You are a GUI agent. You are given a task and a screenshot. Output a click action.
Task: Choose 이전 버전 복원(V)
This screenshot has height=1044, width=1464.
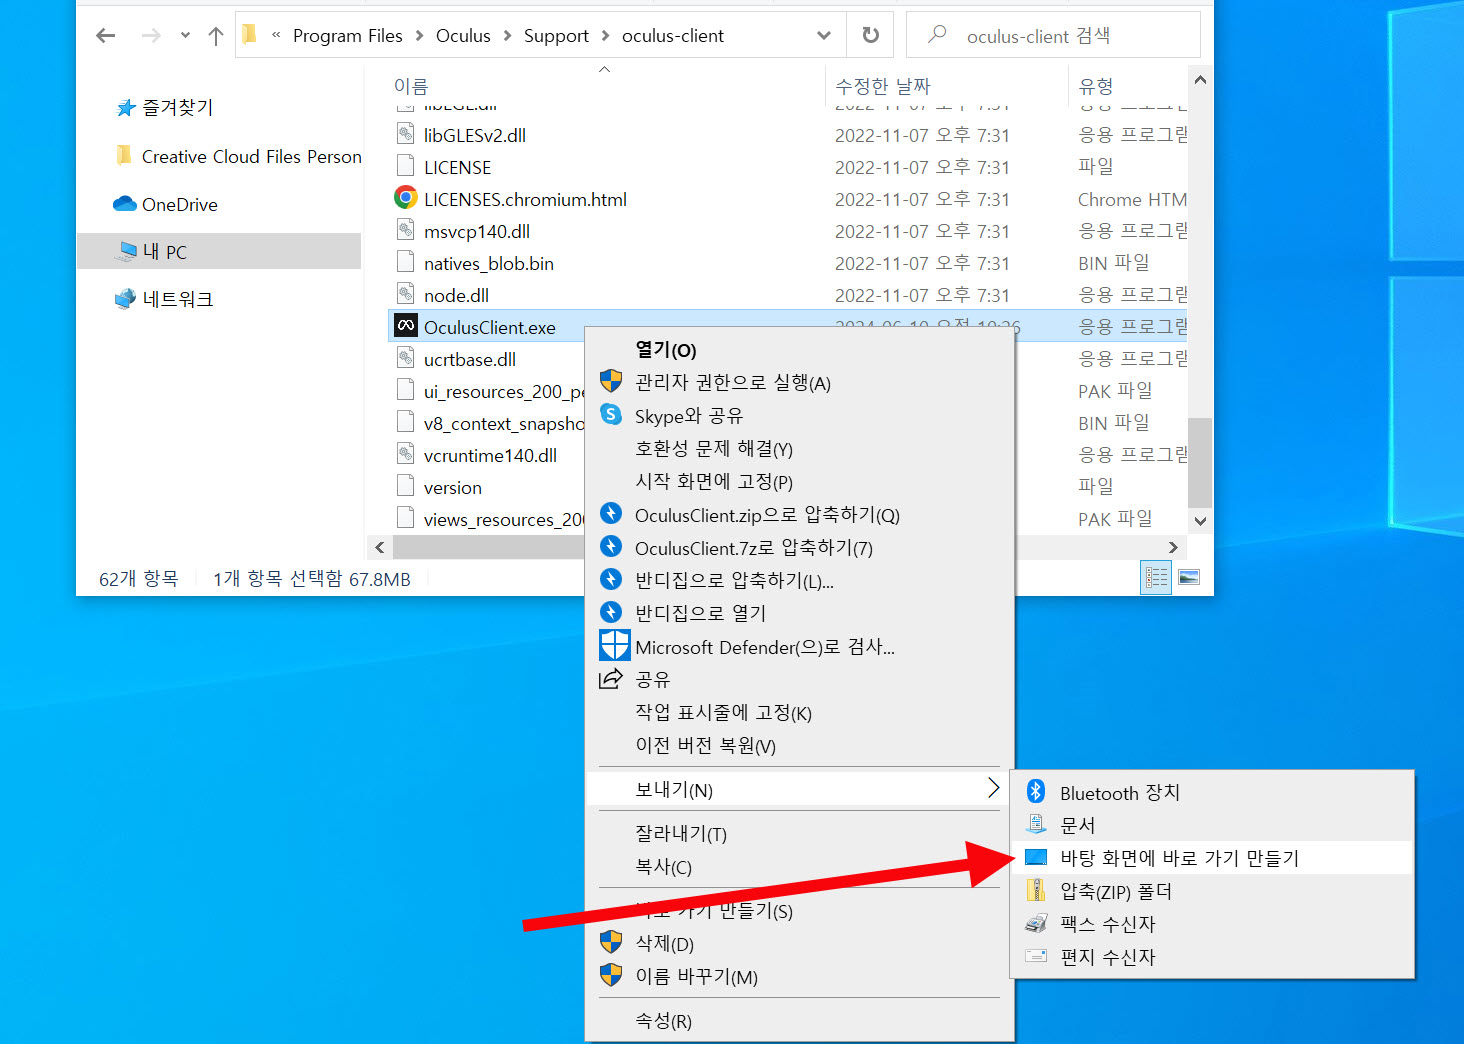(x=799, y=746)
